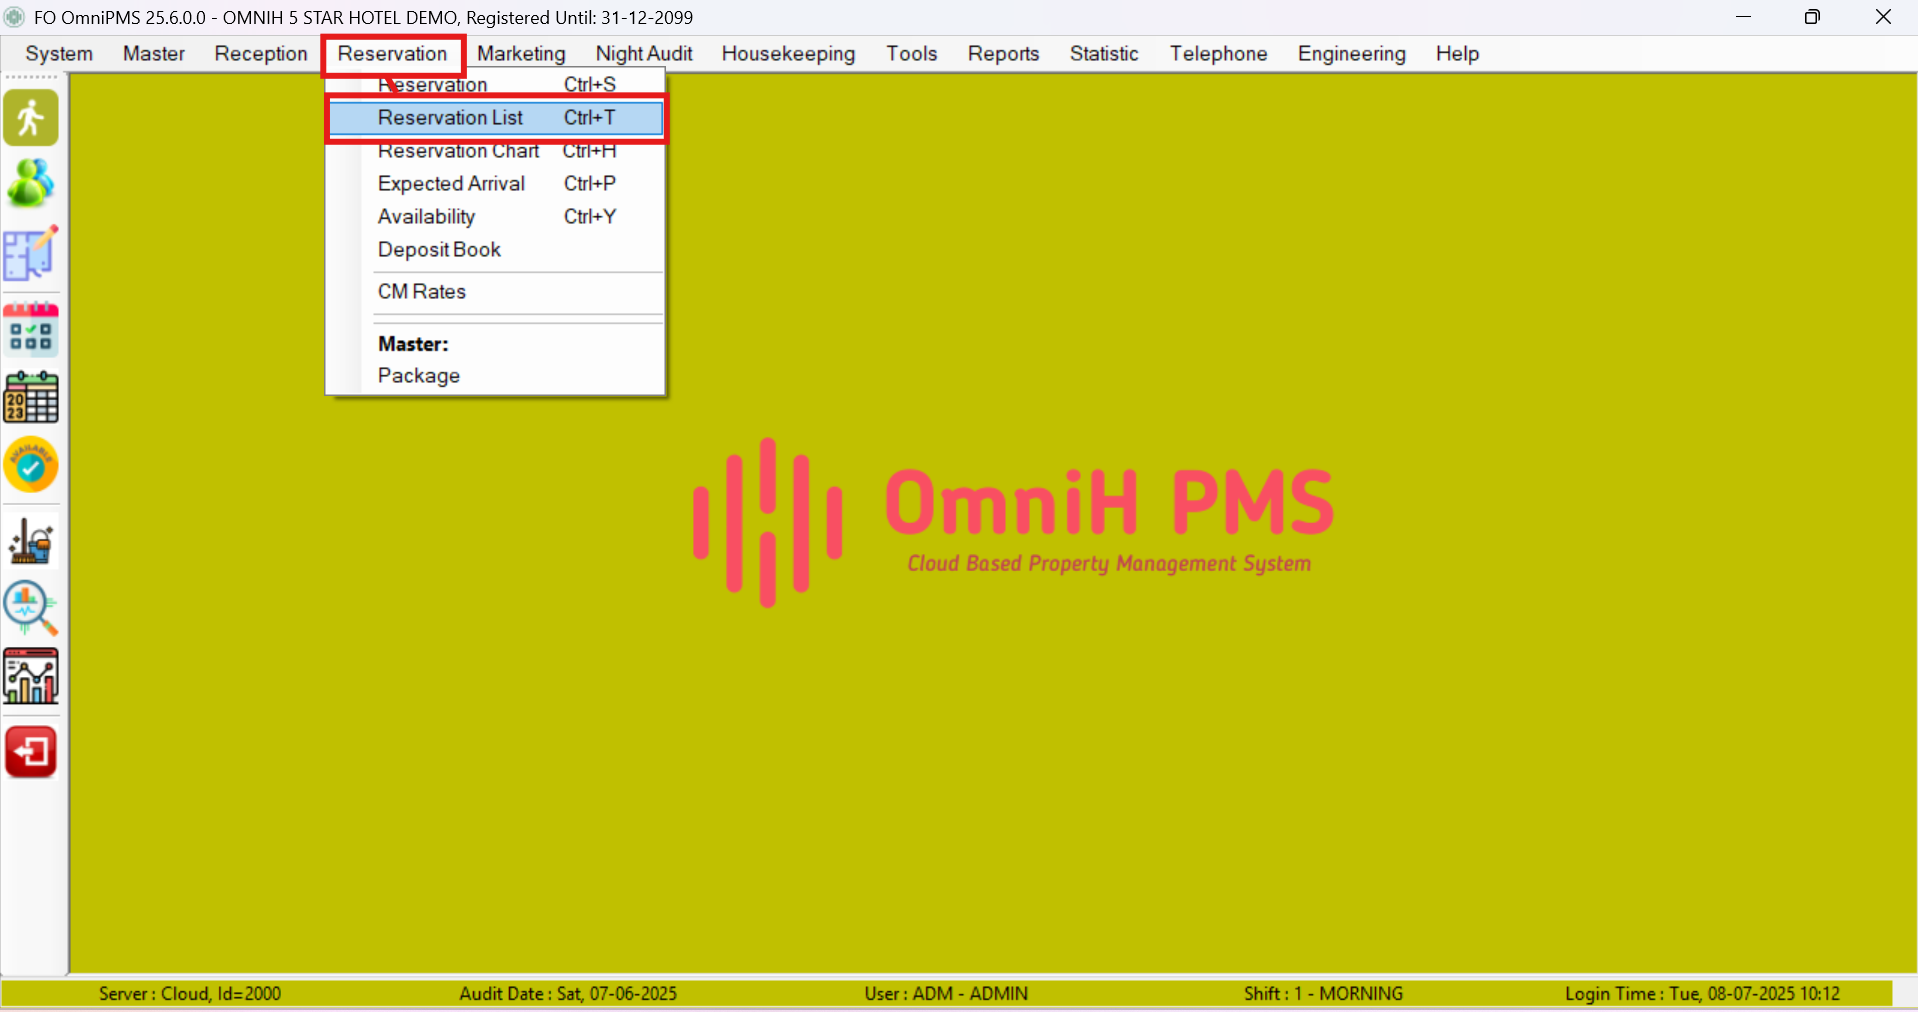Image resolution: width=1918 pixels, height=1012 pixels.
Task: Click the magnifier statistics search icon
Action: coord(31,608)
